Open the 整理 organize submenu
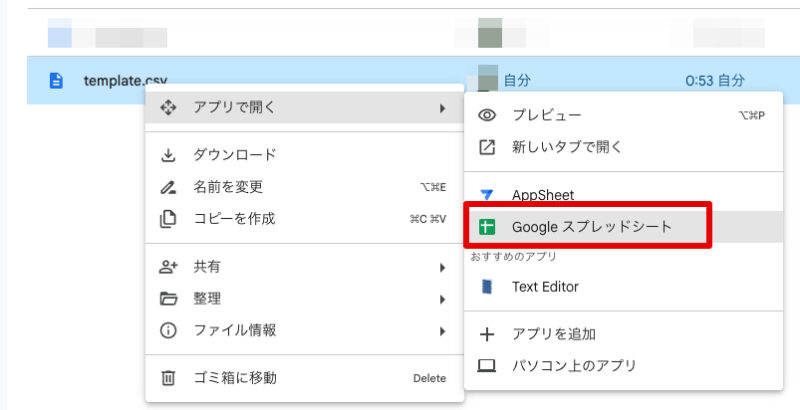 [305, 299]
